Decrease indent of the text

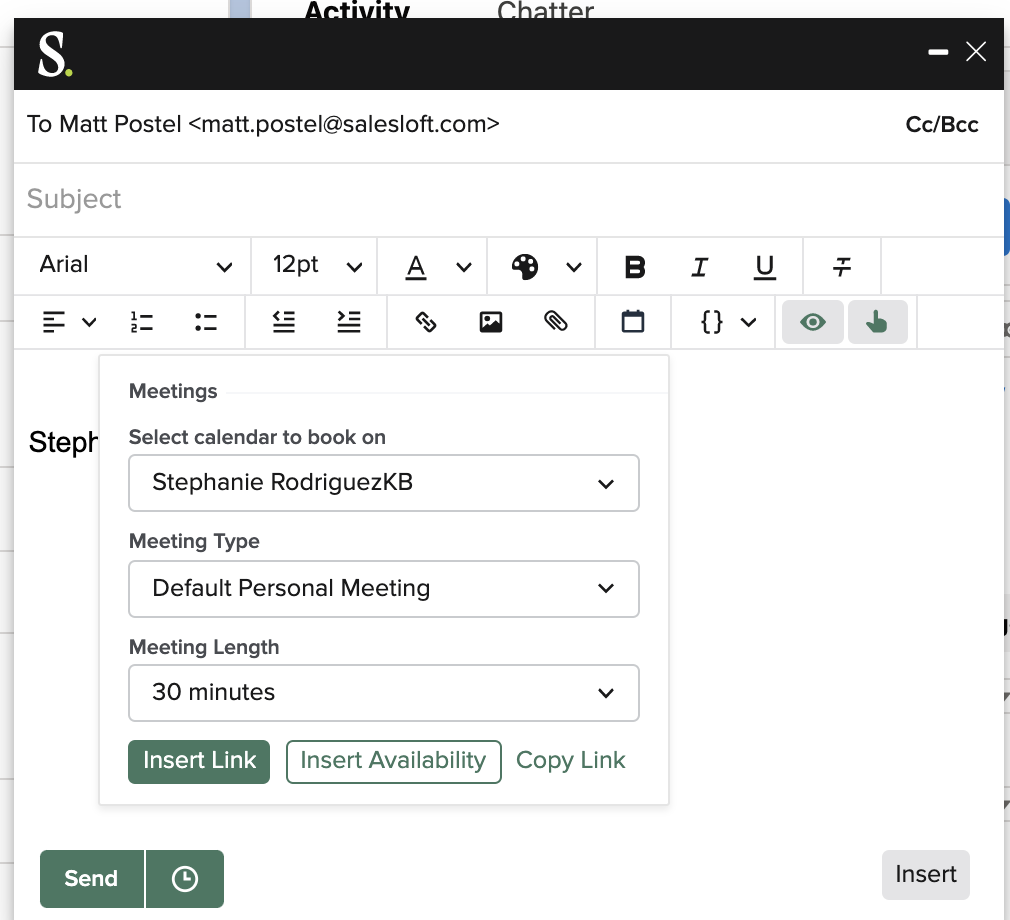[283, 322]
